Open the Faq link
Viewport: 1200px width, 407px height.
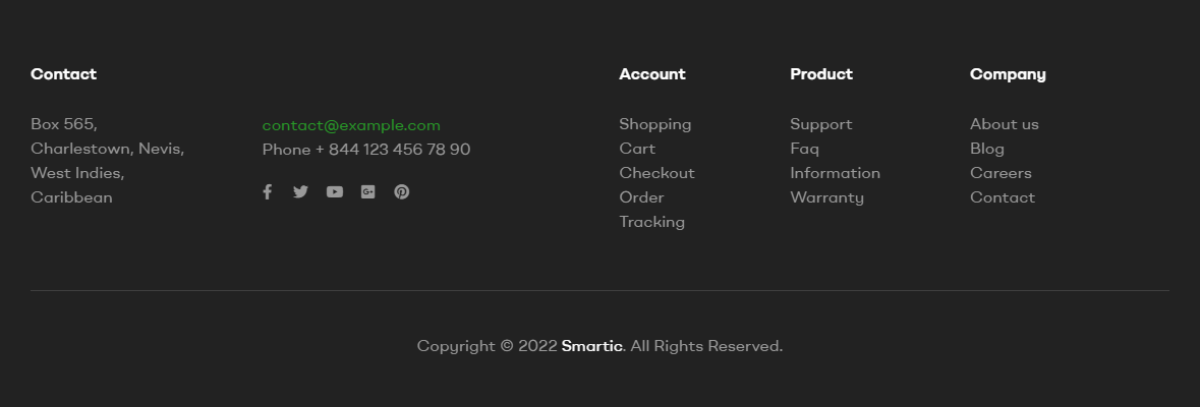tap(805, 149)
